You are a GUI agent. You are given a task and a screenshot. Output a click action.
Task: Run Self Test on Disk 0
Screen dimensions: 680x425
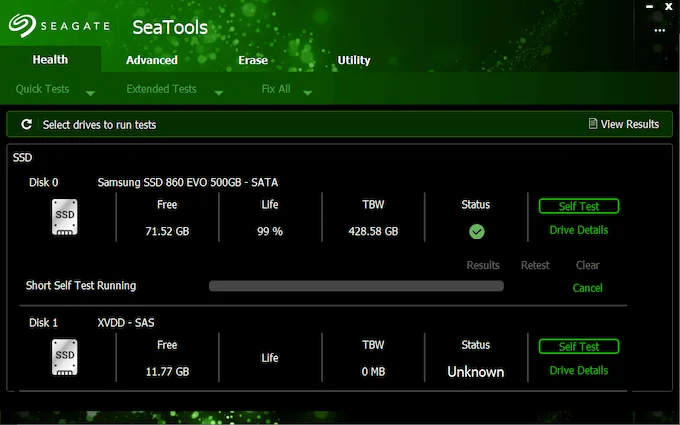[x=579, y=206]
